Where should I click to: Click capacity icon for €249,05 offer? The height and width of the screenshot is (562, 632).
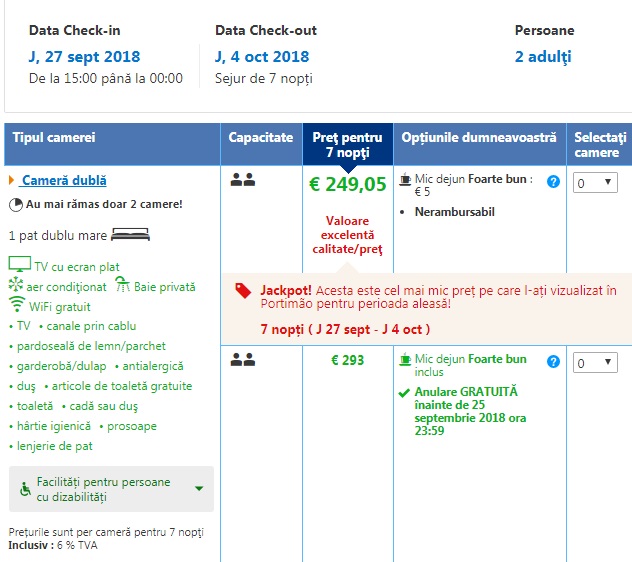click(241, 181)
